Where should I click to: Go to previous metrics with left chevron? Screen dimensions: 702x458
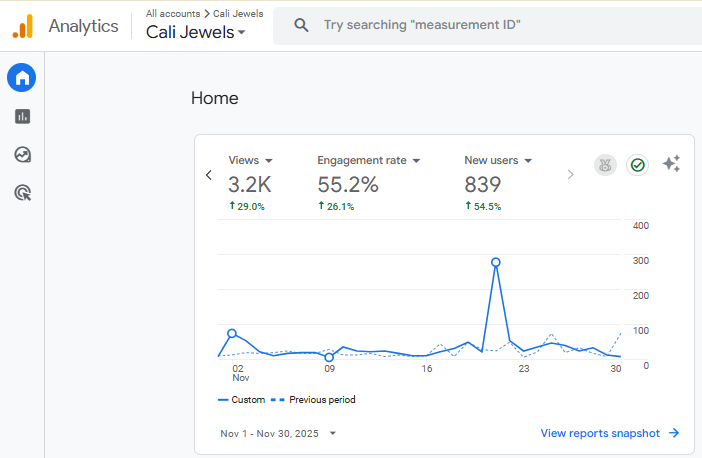tap(209, 174)
